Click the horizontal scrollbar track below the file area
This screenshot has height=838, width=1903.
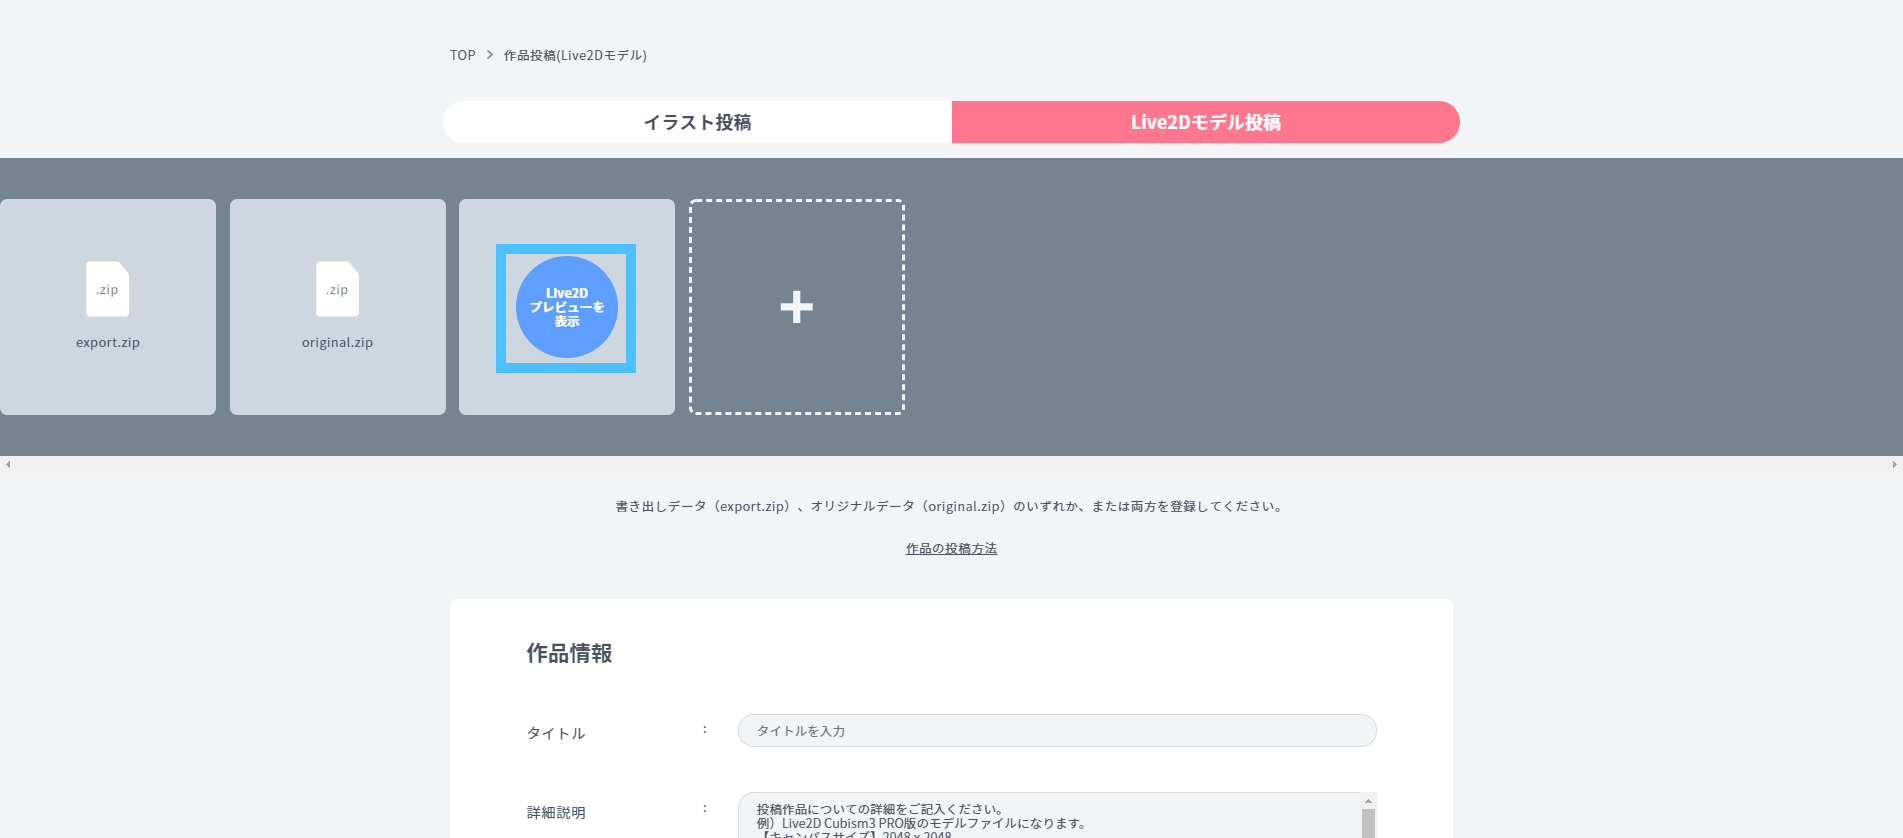tap(950, 465)
